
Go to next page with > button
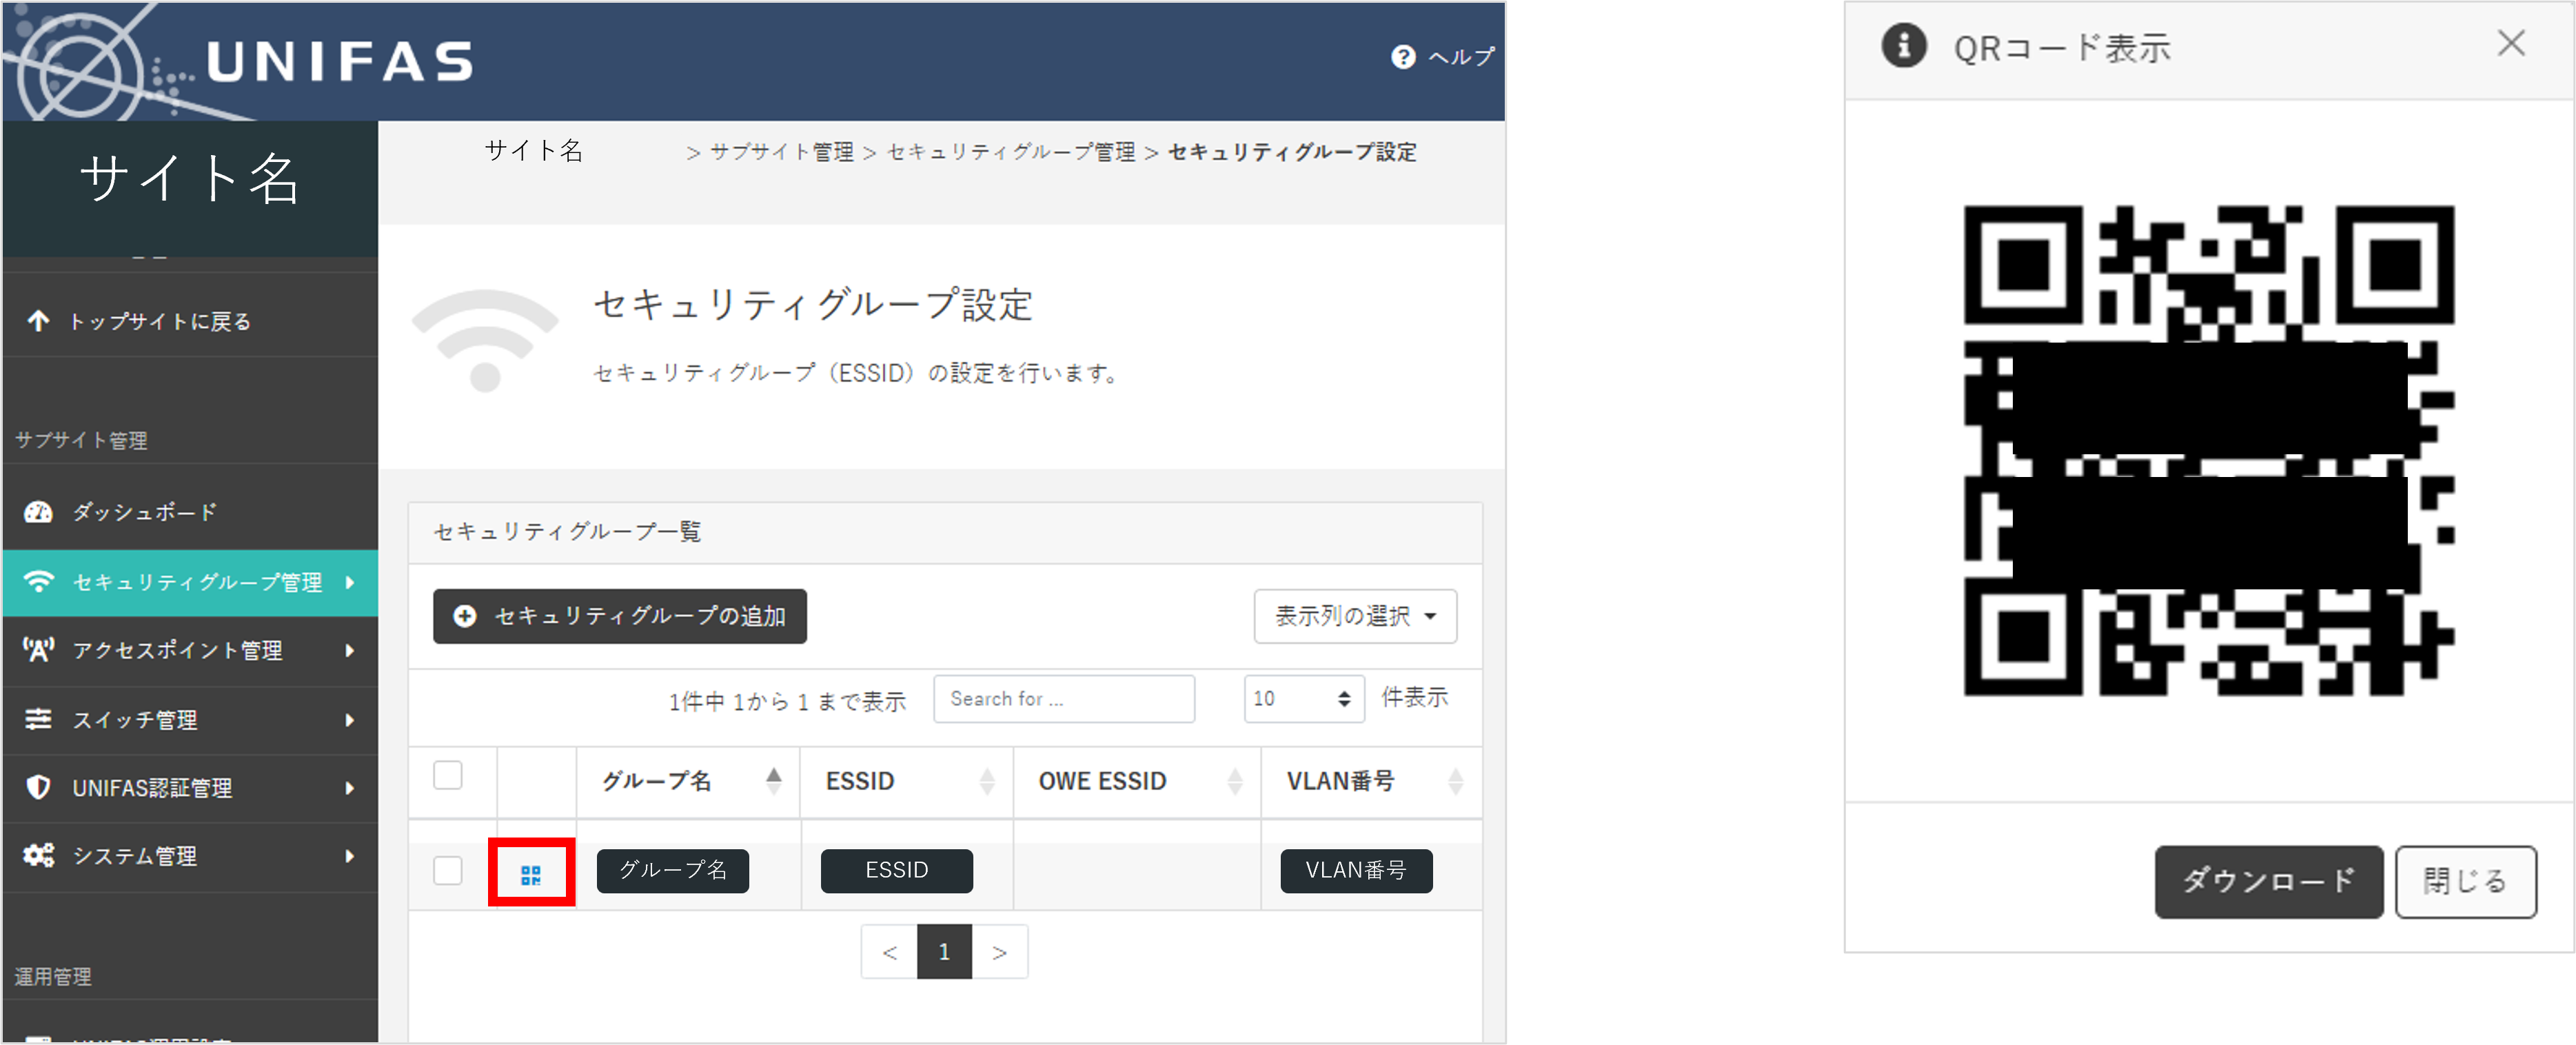tap(999, 952)
